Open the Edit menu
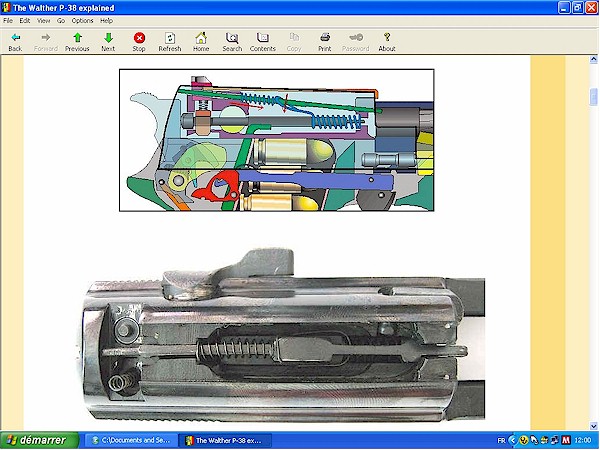 (x=25, y=21)
